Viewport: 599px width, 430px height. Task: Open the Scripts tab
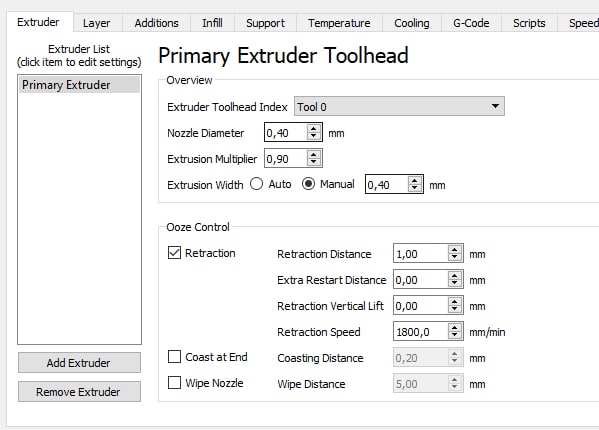[x=529, y=23]
